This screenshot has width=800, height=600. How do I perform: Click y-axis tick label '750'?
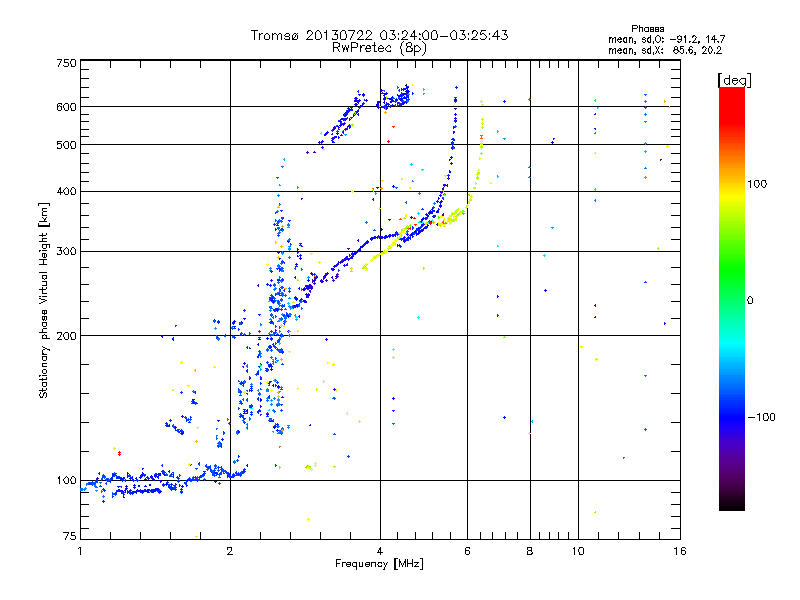point(66,63)
